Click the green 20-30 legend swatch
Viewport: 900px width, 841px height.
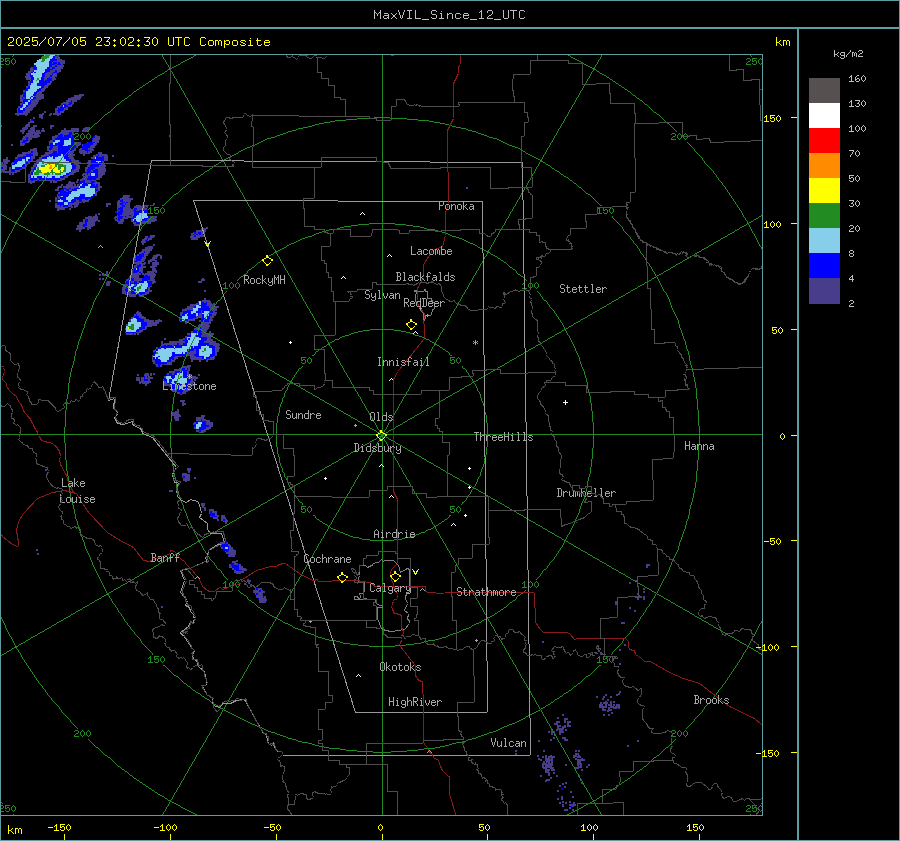[824, 216]
